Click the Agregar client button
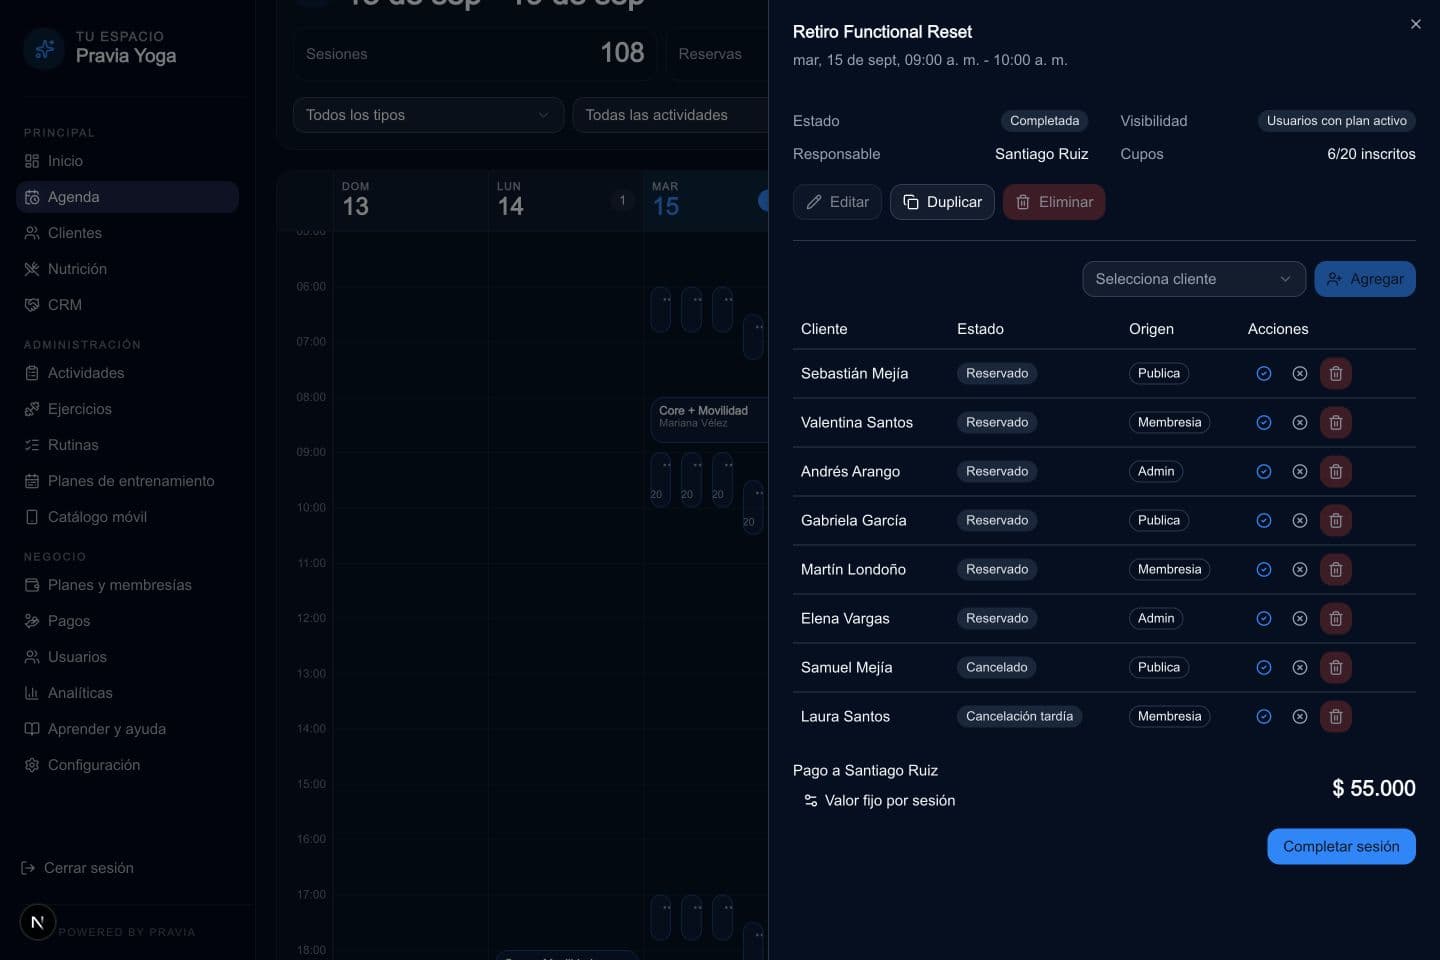Viewport: 1440px width, 960px height. [1365, 279]
